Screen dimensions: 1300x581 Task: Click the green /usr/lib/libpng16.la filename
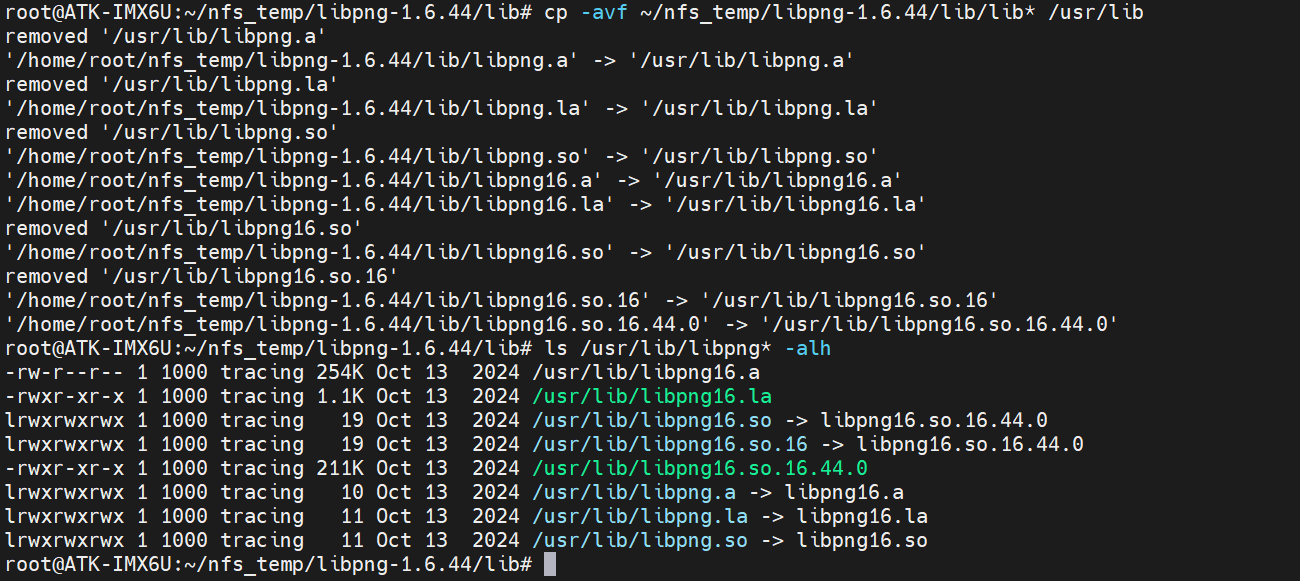click(x=652, y=396)
